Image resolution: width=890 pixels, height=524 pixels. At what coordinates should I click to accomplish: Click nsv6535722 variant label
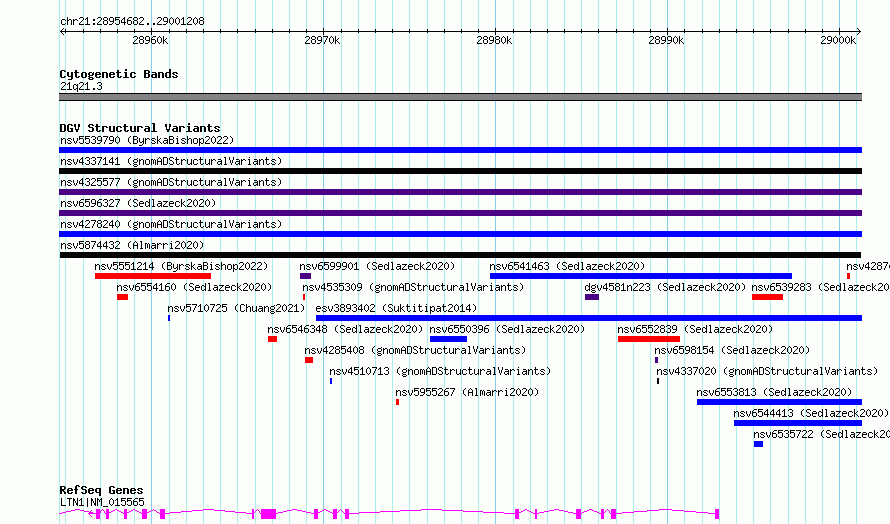click(x=821, y=434)
